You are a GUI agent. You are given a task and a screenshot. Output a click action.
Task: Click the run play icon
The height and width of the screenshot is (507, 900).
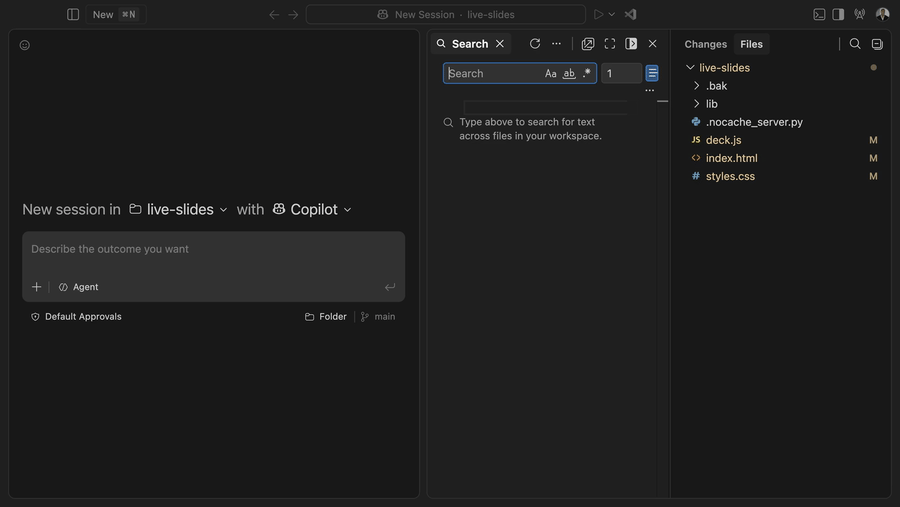coord(598,14)
